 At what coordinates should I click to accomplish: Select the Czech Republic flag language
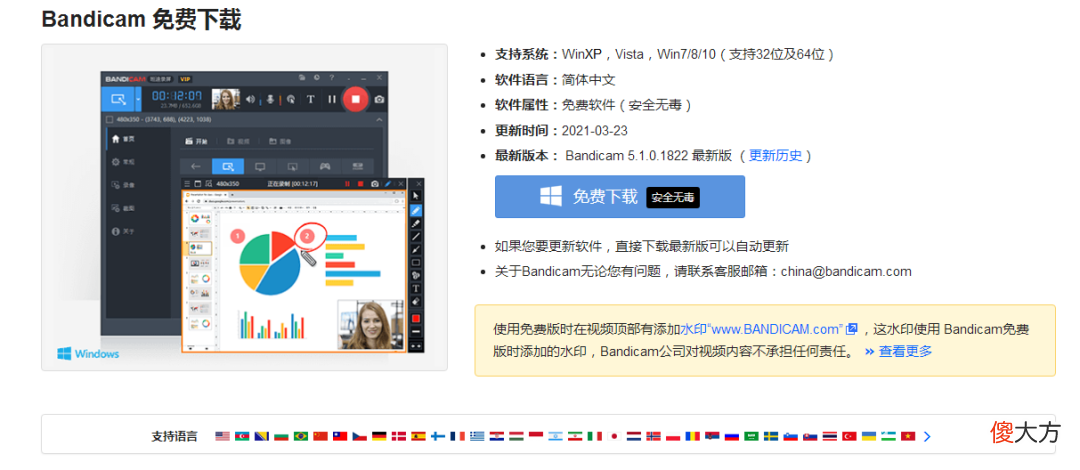tap(360, 436)
